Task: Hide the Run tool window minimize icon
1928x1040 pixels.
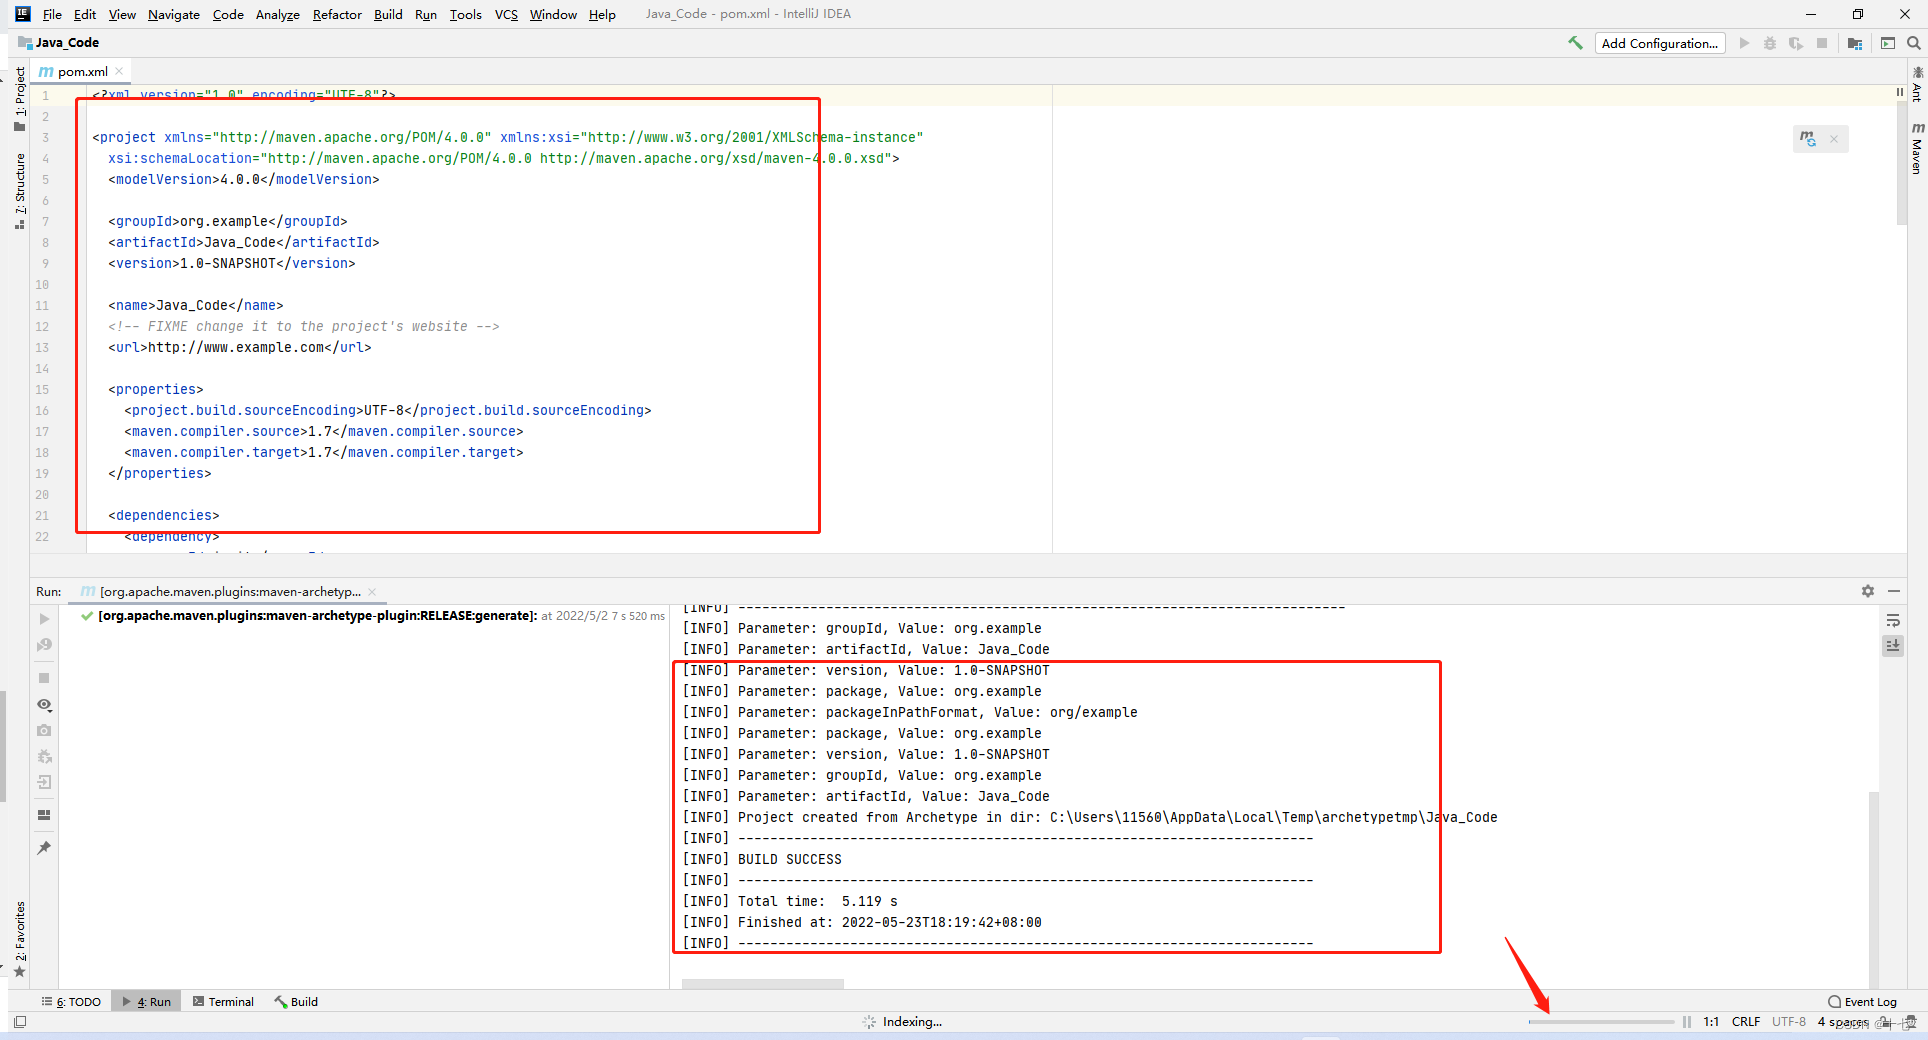Action: (x=1893, y=591)
